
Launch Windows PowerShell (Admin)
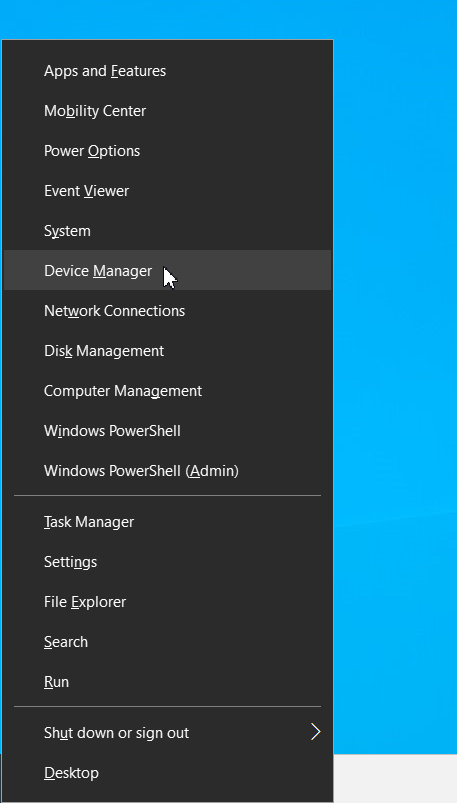(167, 470)
